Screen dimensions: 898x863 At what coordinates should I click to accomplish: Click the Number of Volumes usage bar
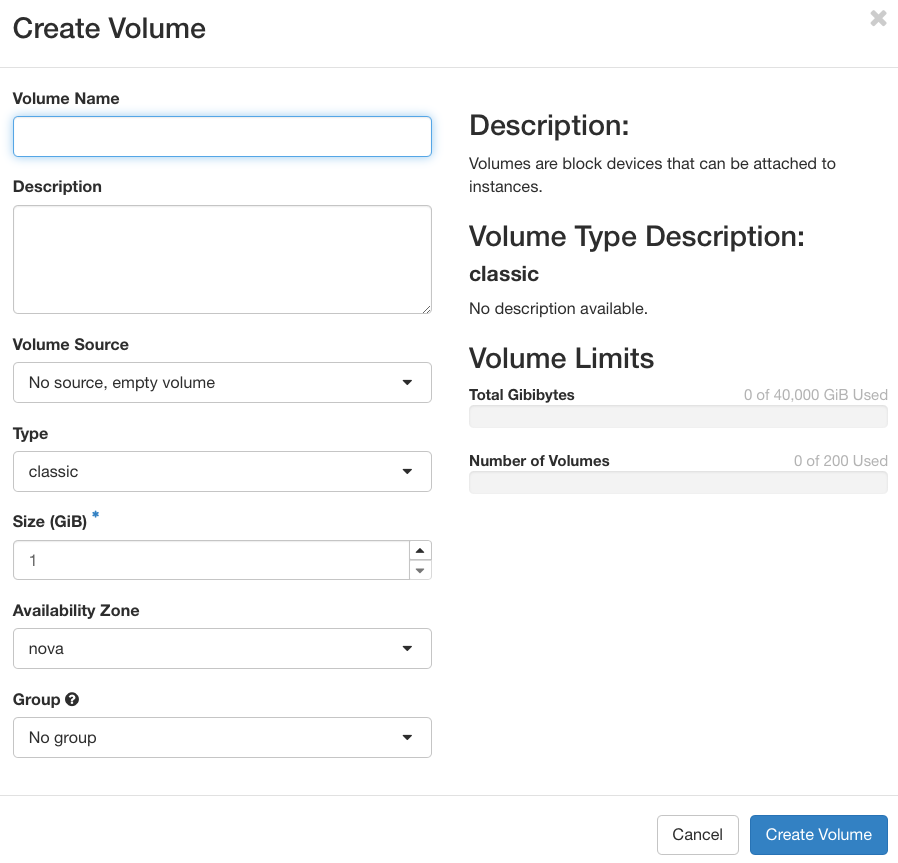click(678, 482)
